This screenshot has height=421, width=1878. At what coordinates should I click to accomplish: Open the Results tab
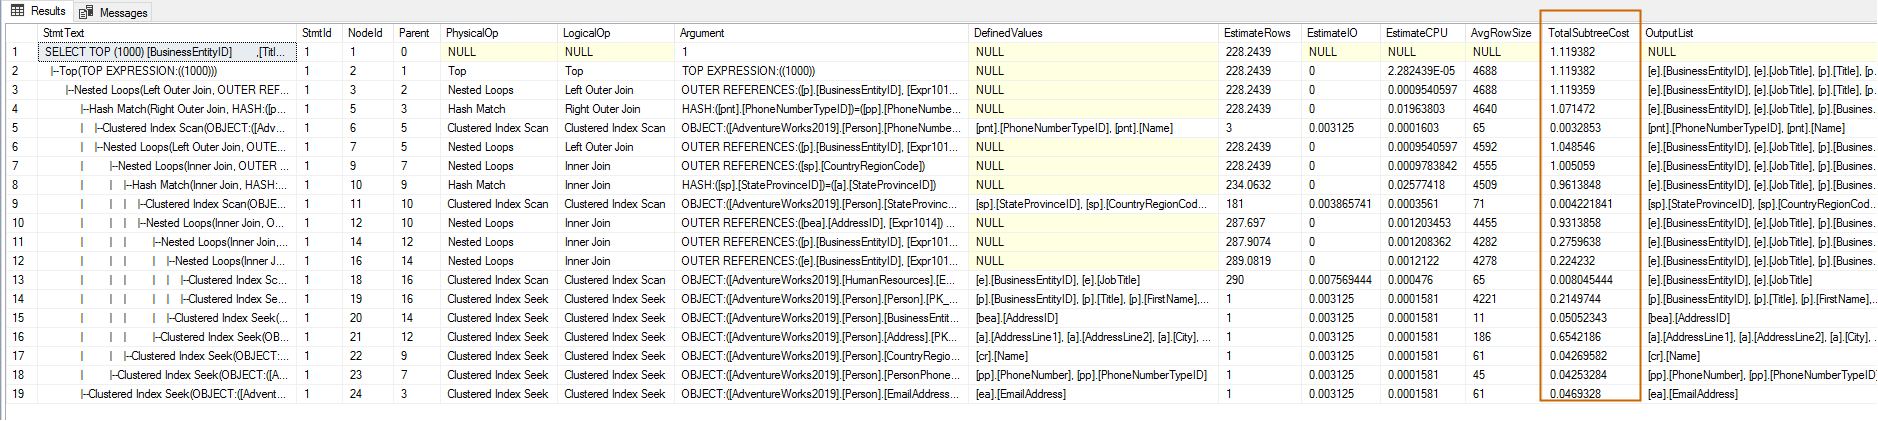[47, 11]
